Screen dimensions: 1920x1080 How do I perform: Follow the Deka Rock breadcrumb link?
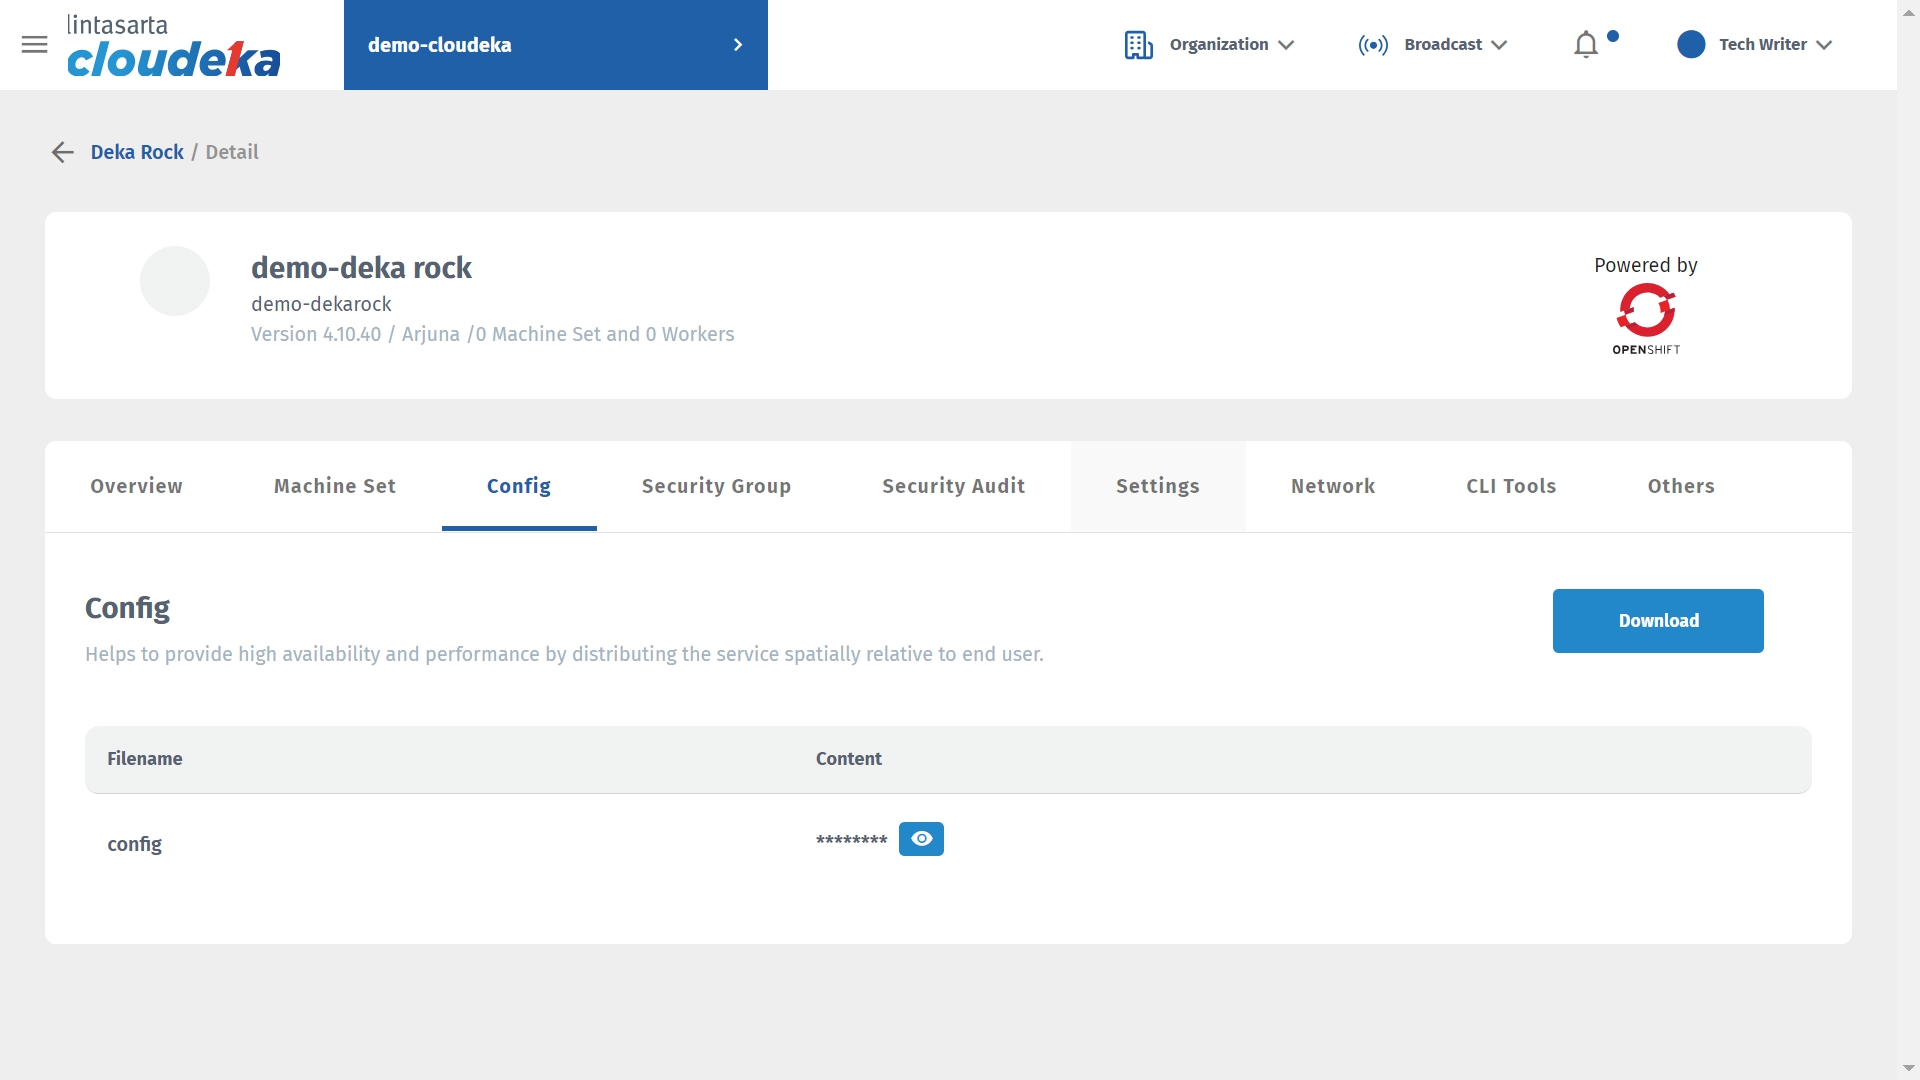point(137,152)
